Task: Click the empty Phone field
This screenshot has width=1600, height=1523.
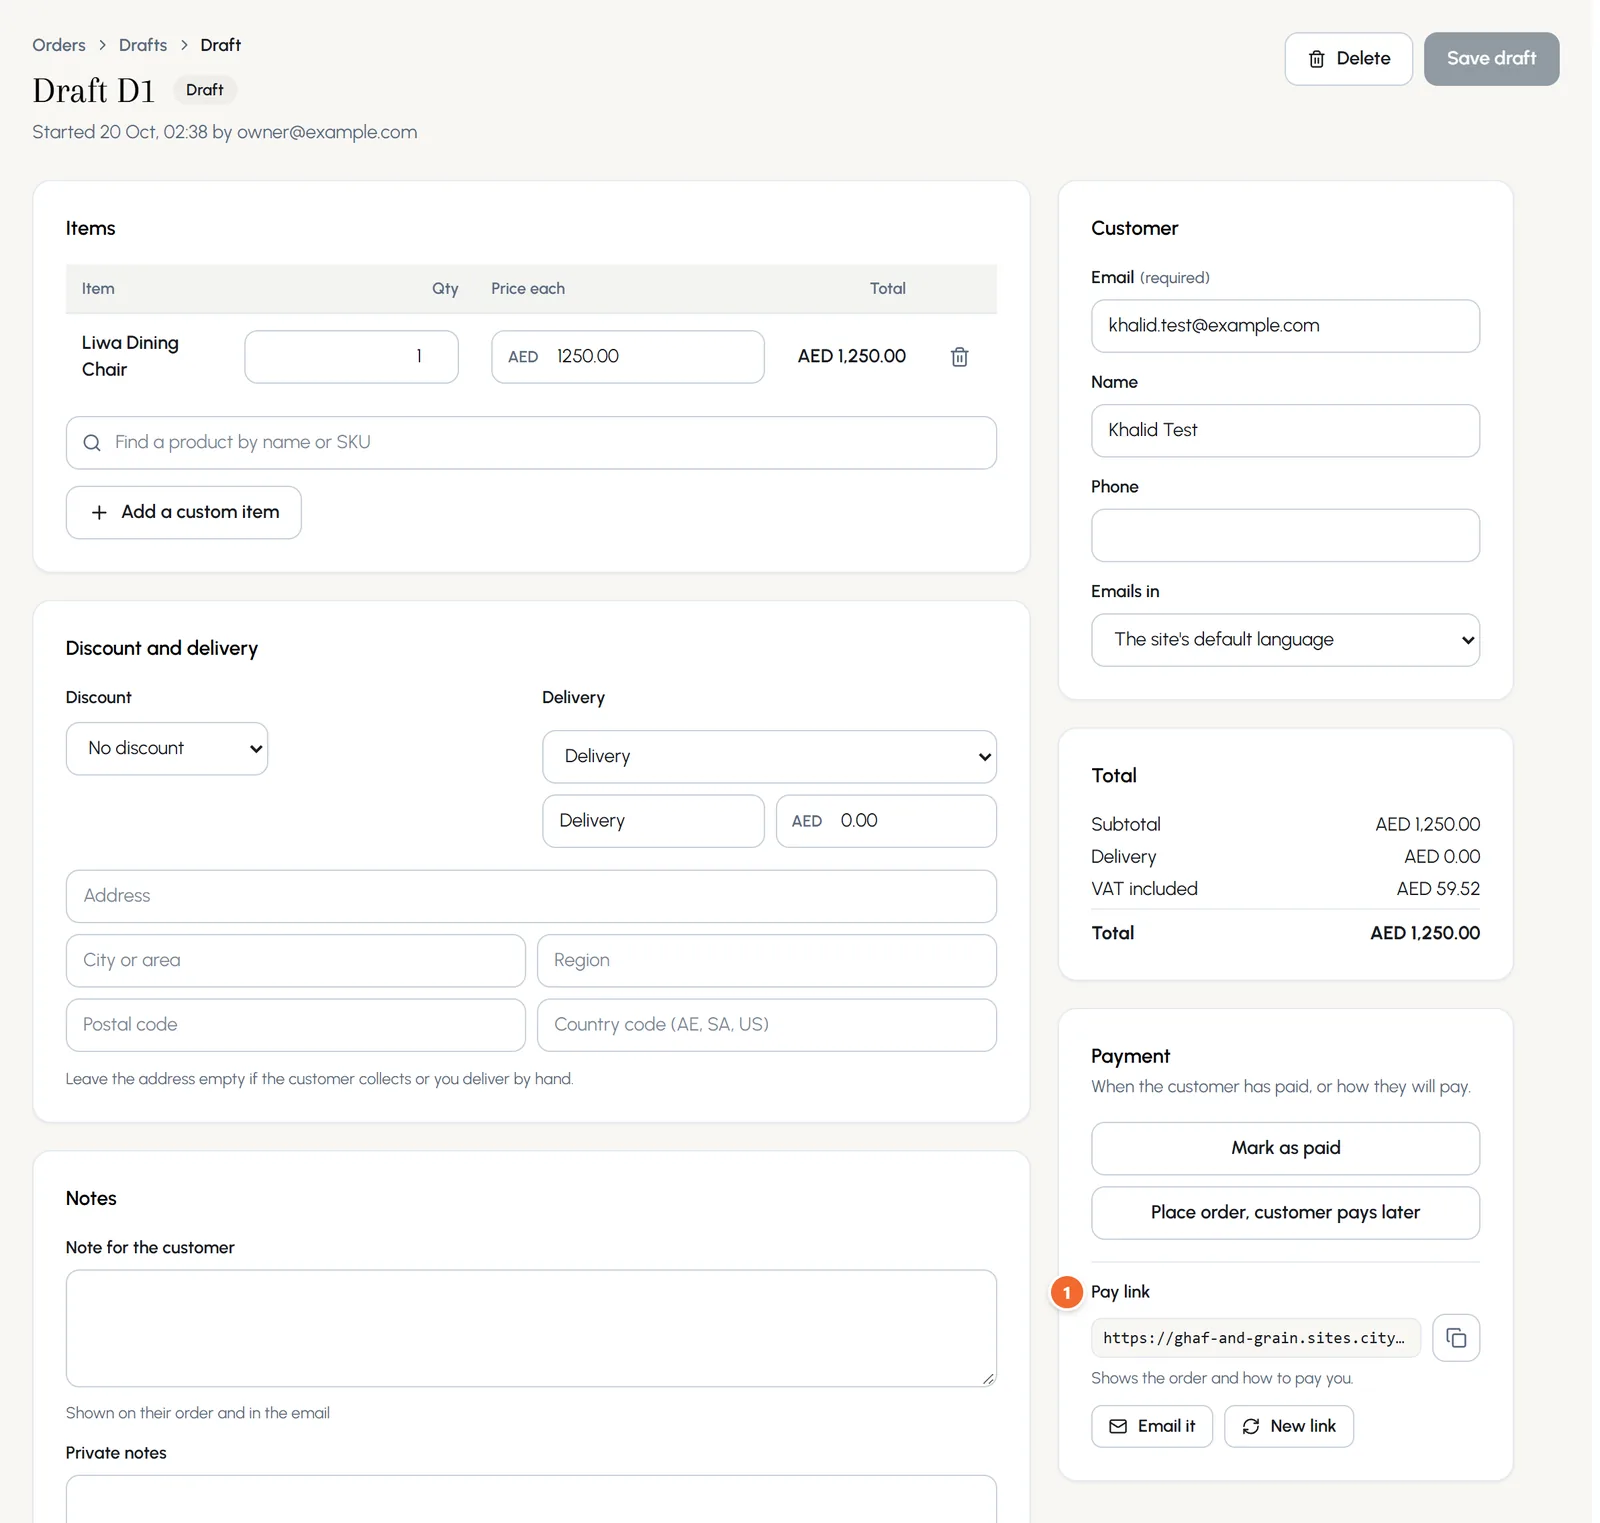Action: (x=1285, y=536)
